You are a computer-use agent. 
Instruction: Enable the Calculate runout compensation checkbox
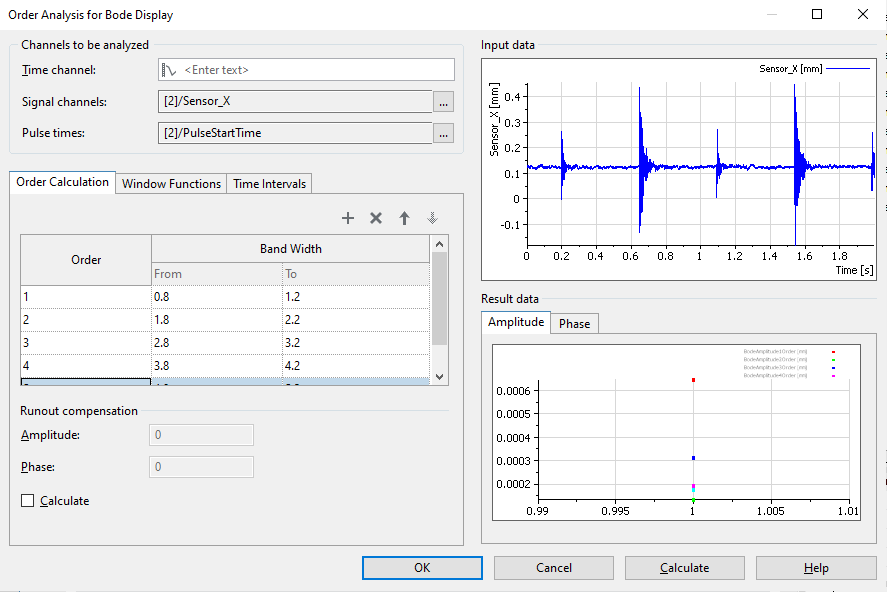pos(28,501)
